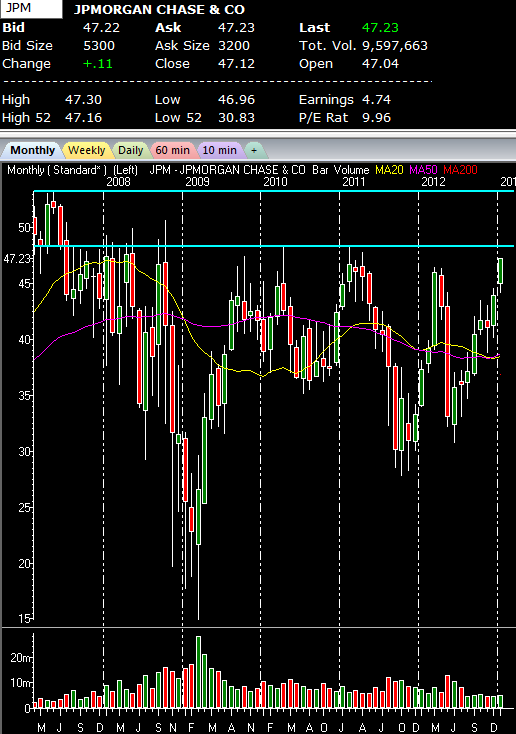Click the 2010 year label on chart
This screenshot has height=734, width=516.
[275, 182]
